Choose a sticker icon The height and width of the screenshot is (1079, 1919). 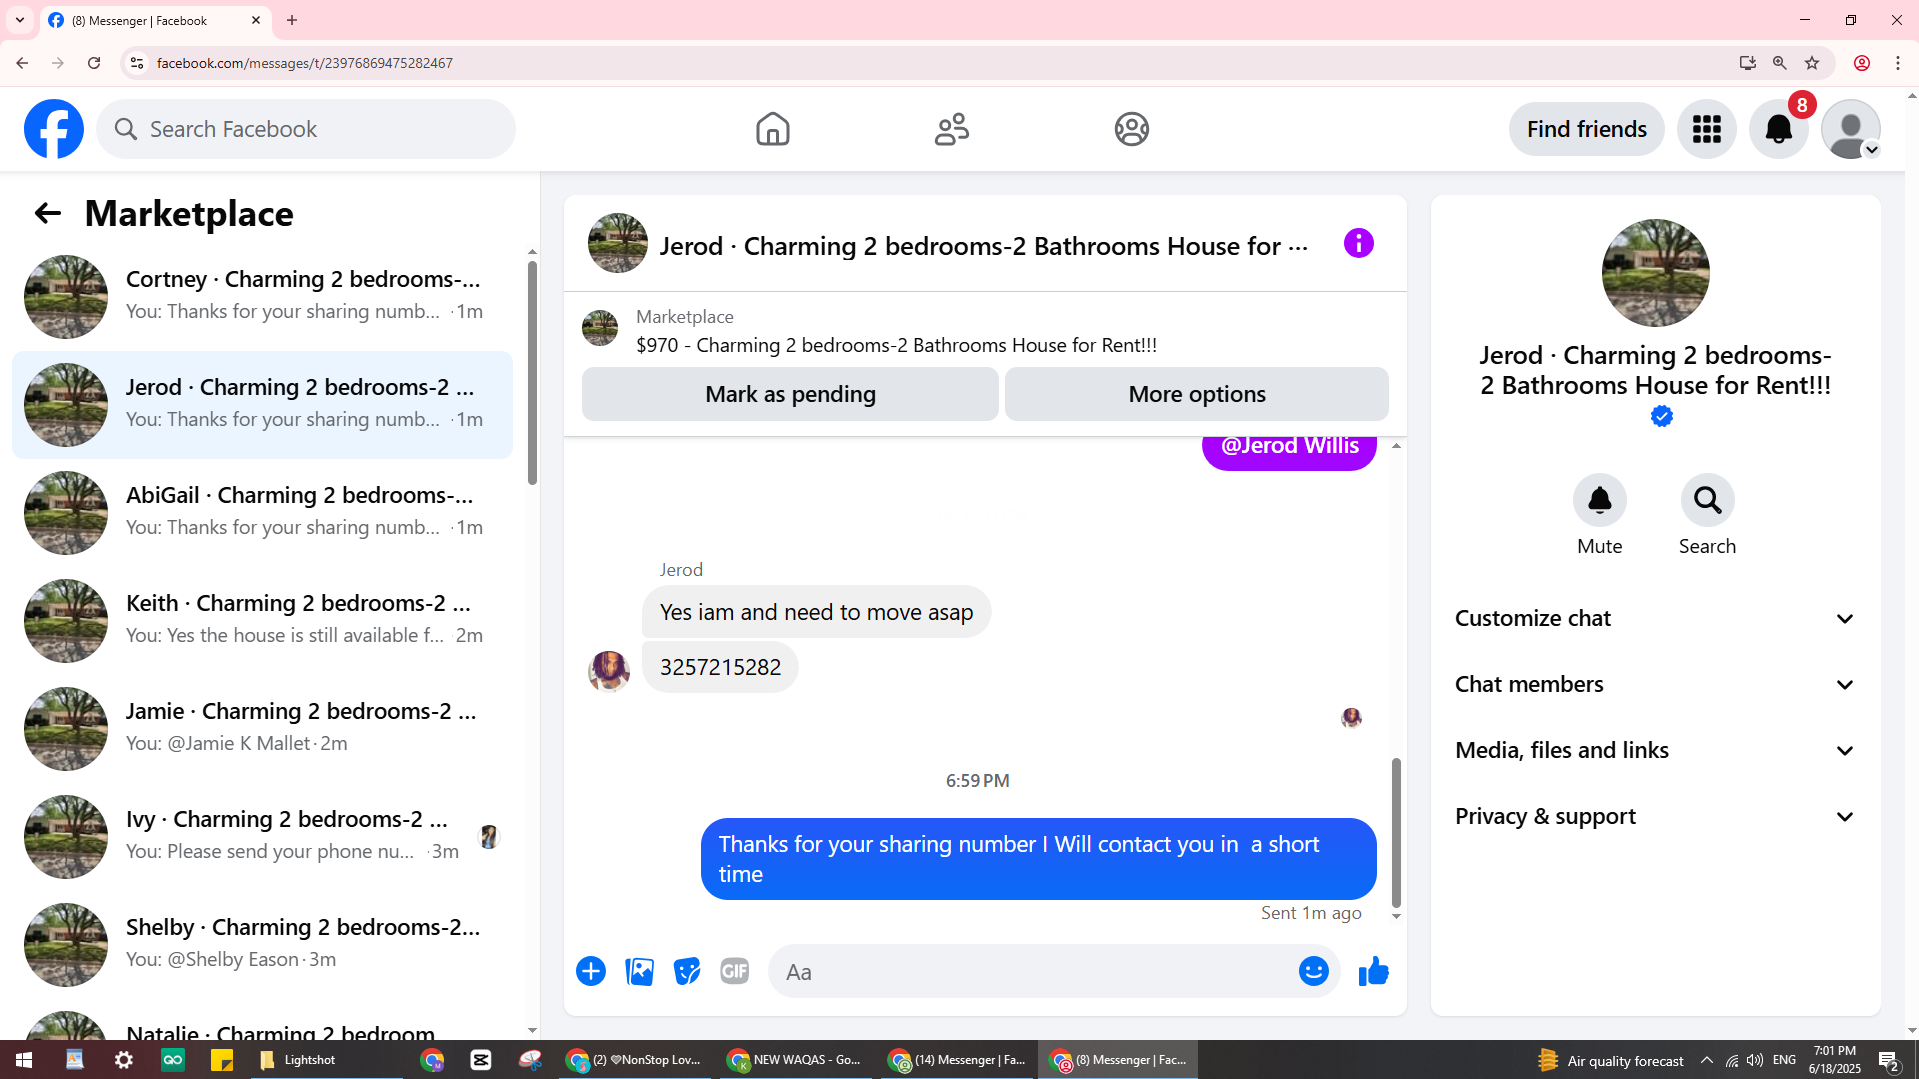[687, 971]
